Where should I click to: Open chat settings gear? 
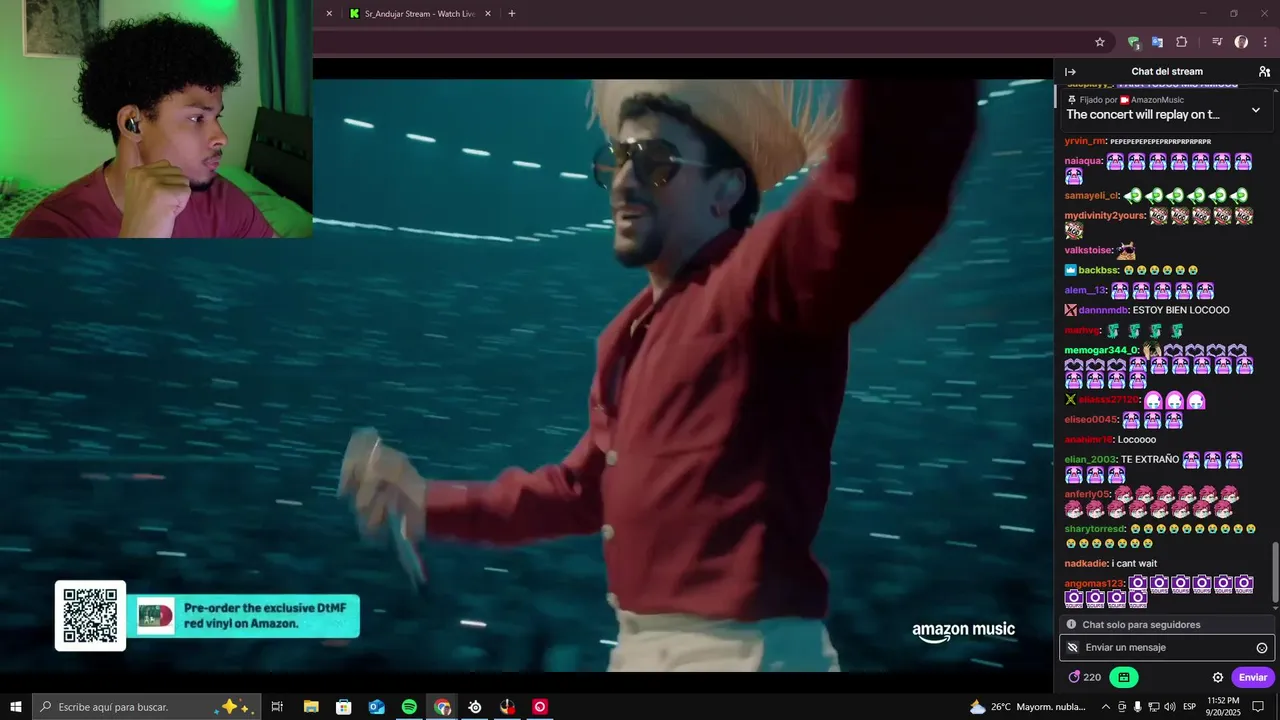click(x=1218, y=677)
